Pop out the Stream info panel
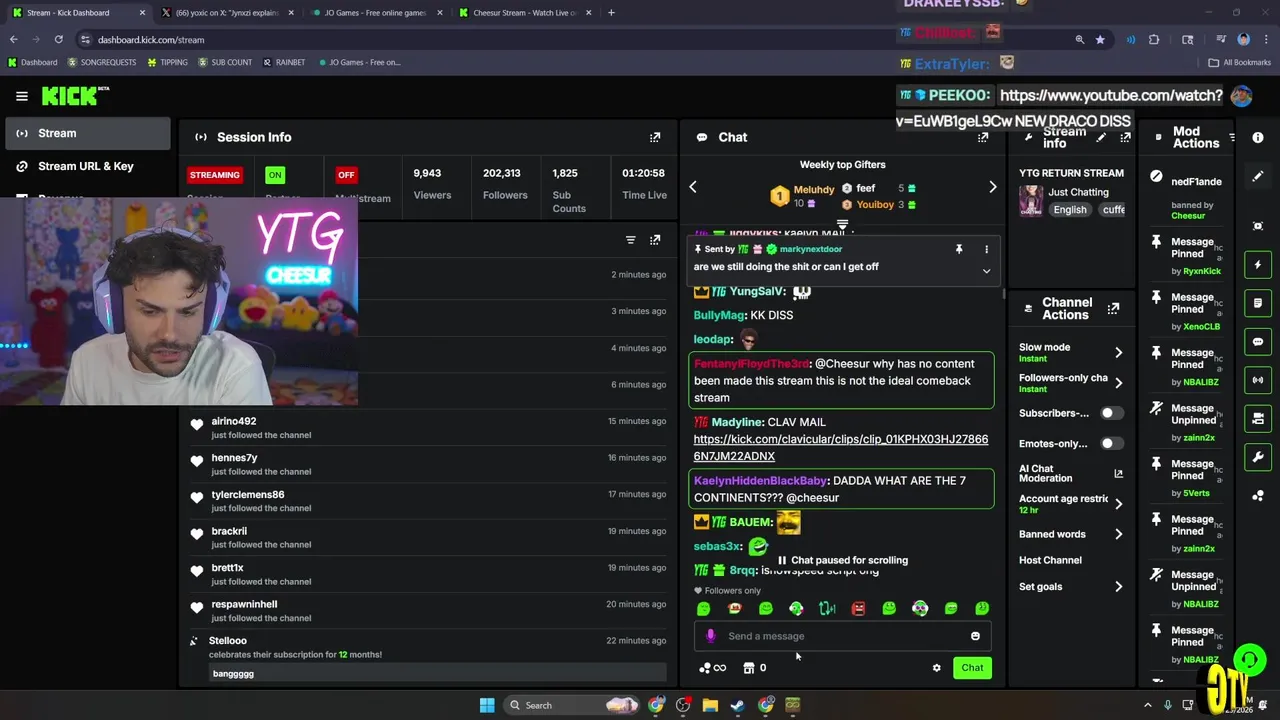The image size is (1280, 720). coord(1125,137)
